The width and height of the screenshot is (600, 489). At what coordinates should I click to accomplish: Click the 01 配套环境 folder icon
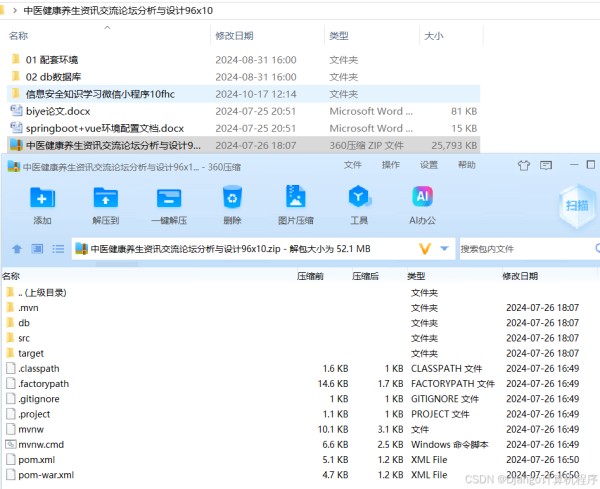16,59
